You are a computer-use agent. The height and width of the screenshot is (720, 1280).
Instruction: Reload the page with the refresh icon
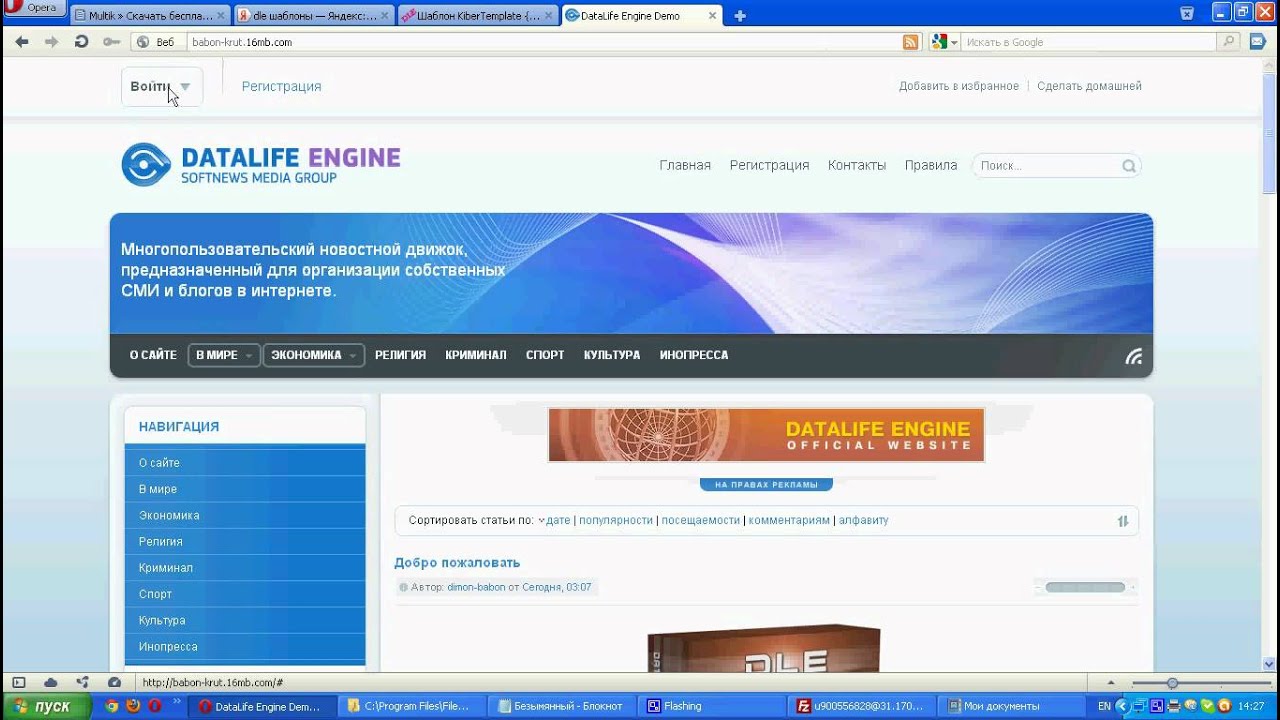point(81,42)
